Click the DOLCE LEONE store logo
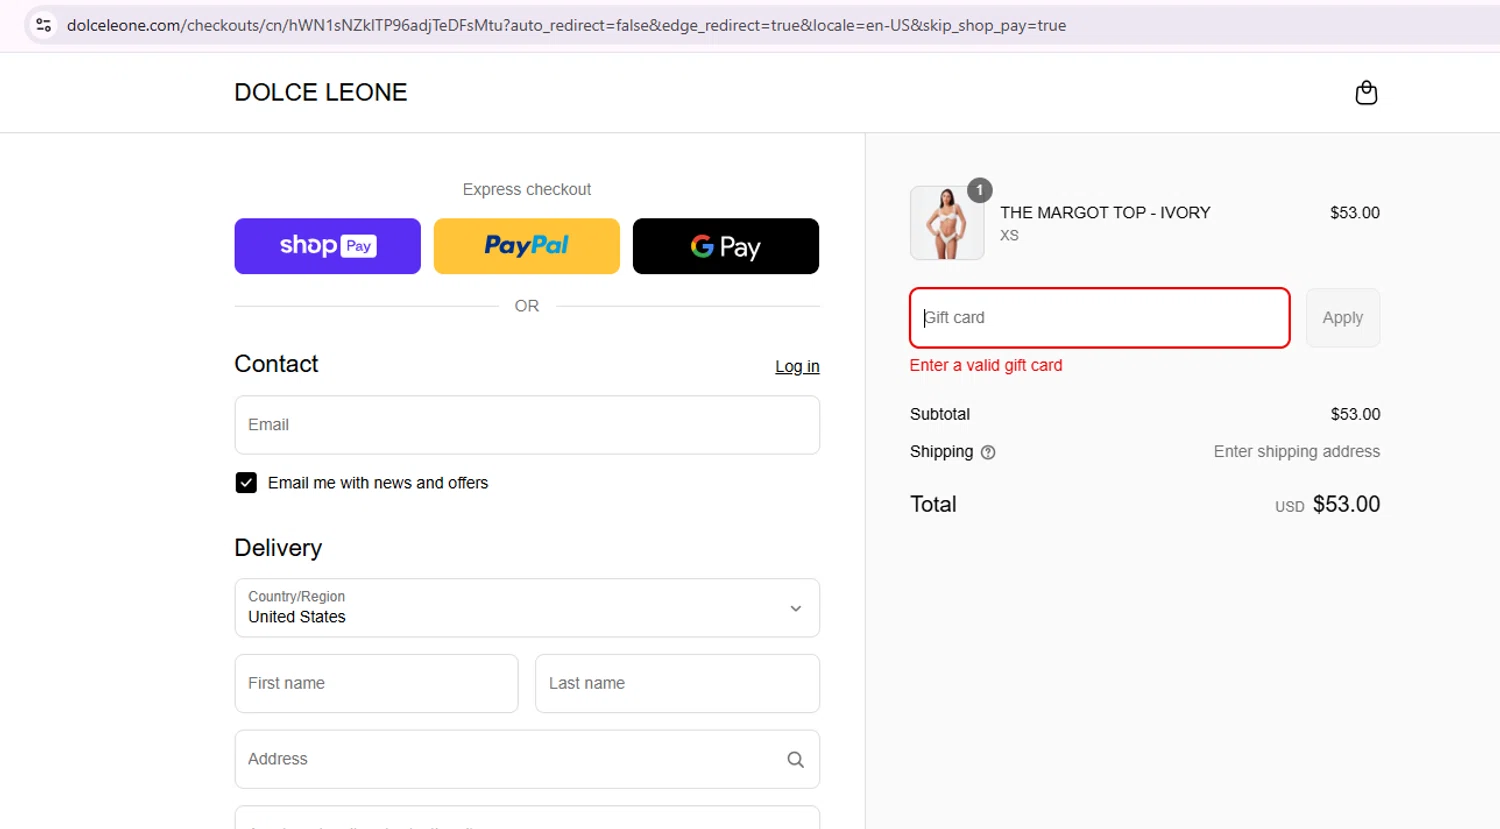Screen dimensions: 1500x829 point(321,92)
